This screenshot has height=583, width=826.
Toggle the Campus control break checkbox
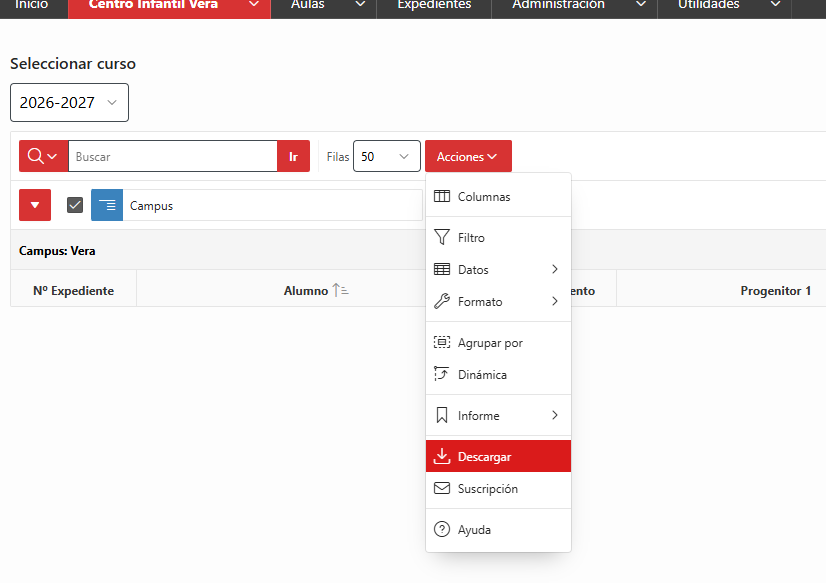[75, 205]
